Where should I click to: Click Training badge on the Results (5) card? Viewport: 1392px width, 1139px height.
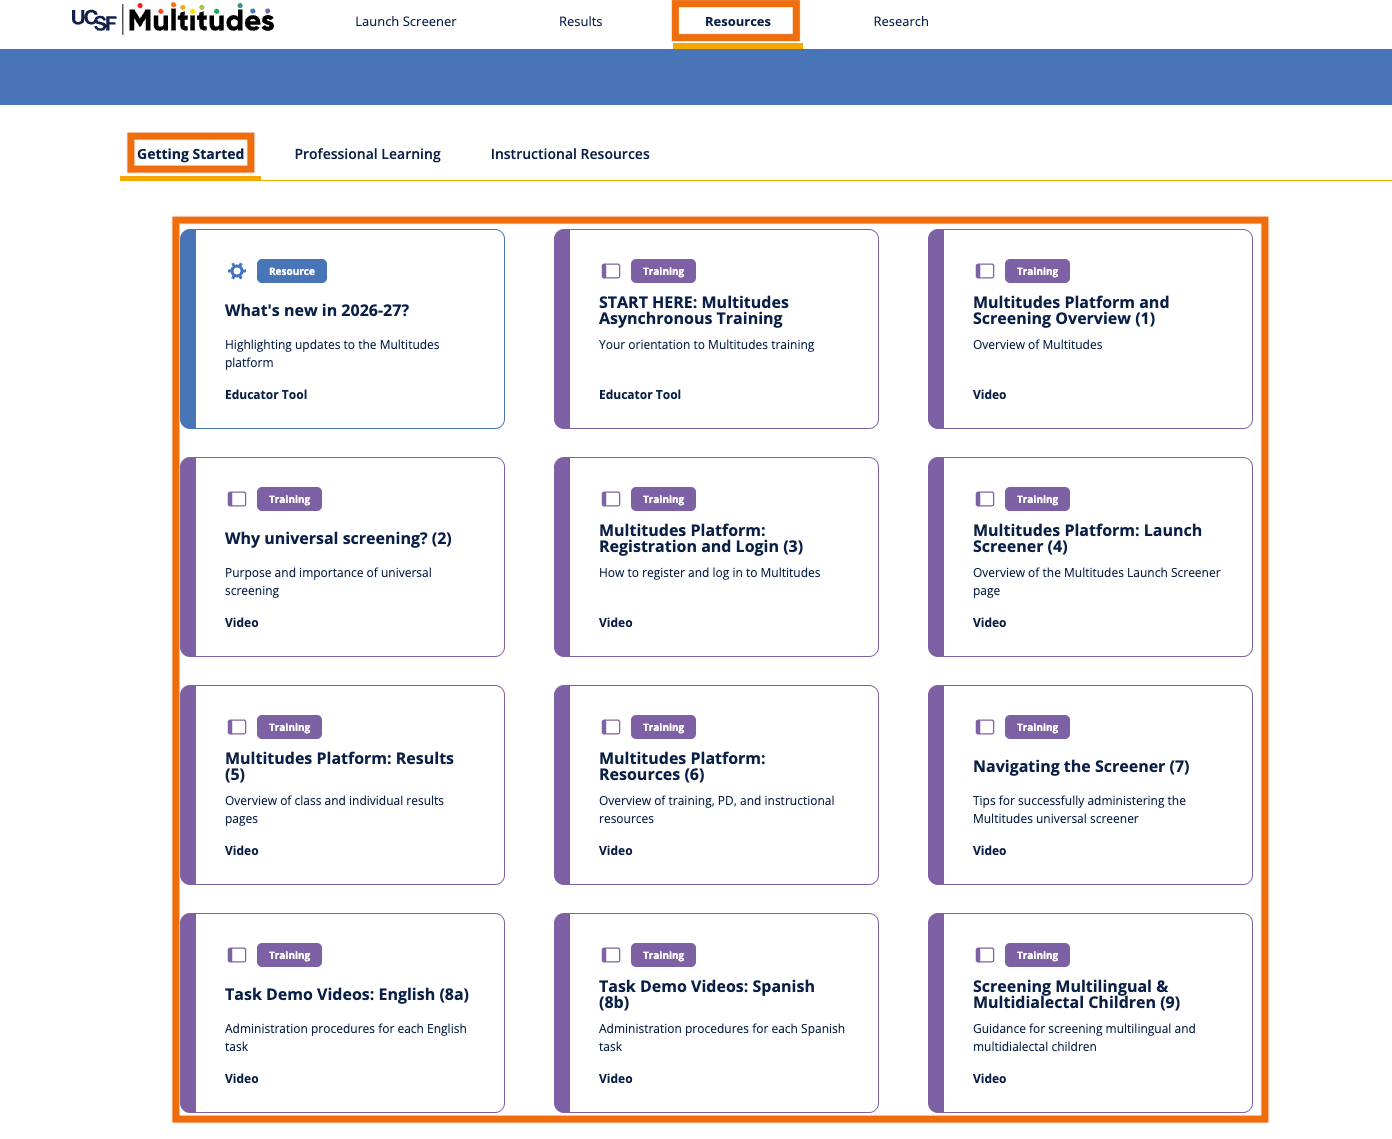(x=290, y=727)
